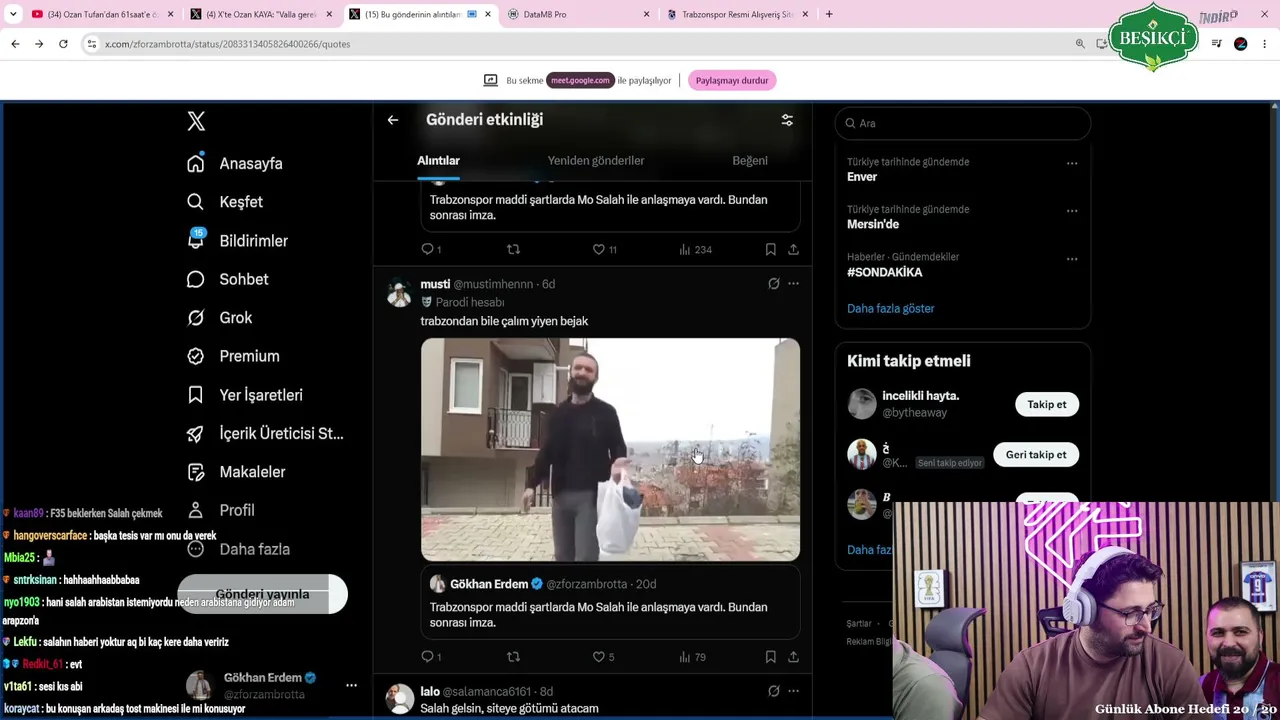Reload the current page
This screenshot has width=1280, height=720.
point(63,44)
